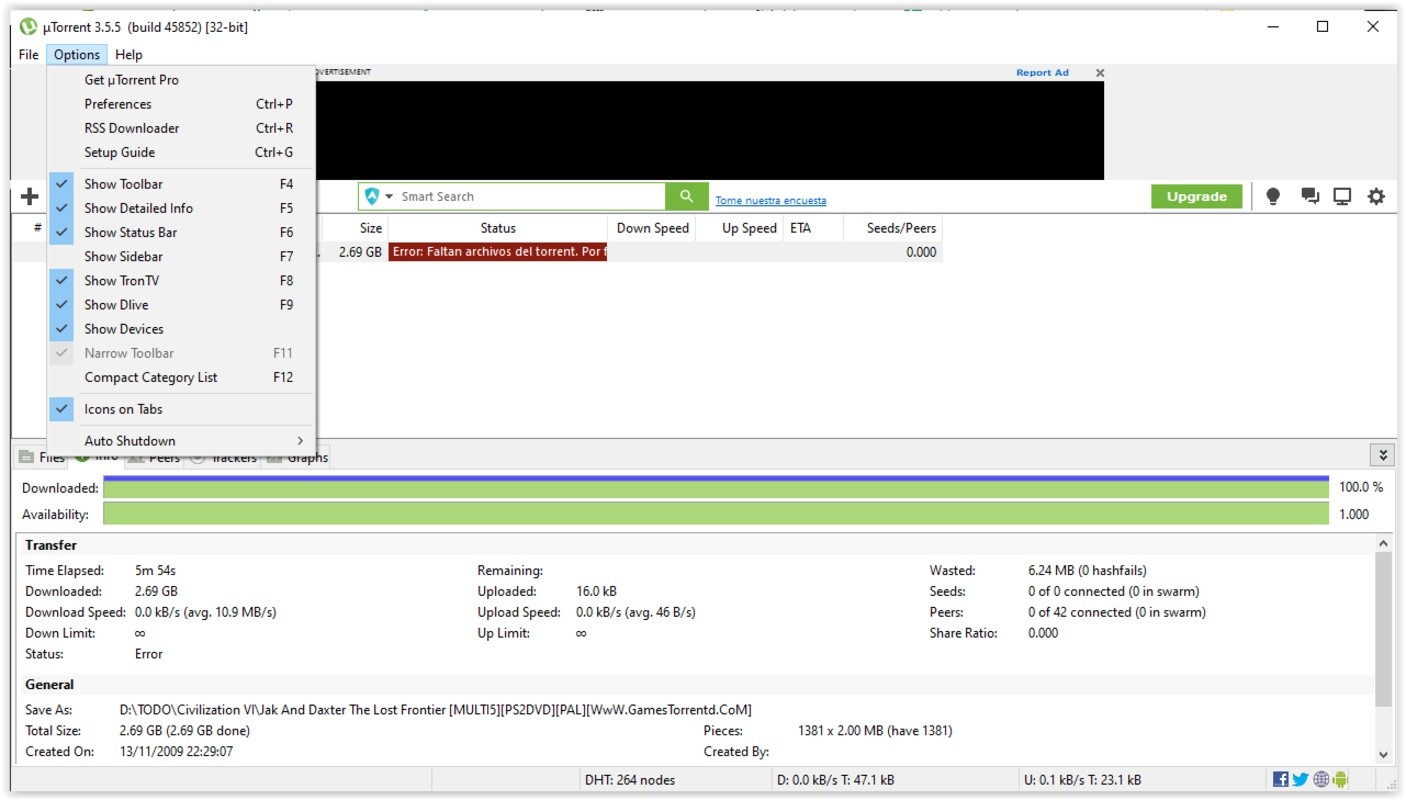
Task: Click the Android icon in status bar
Action: pos(1341,780)
